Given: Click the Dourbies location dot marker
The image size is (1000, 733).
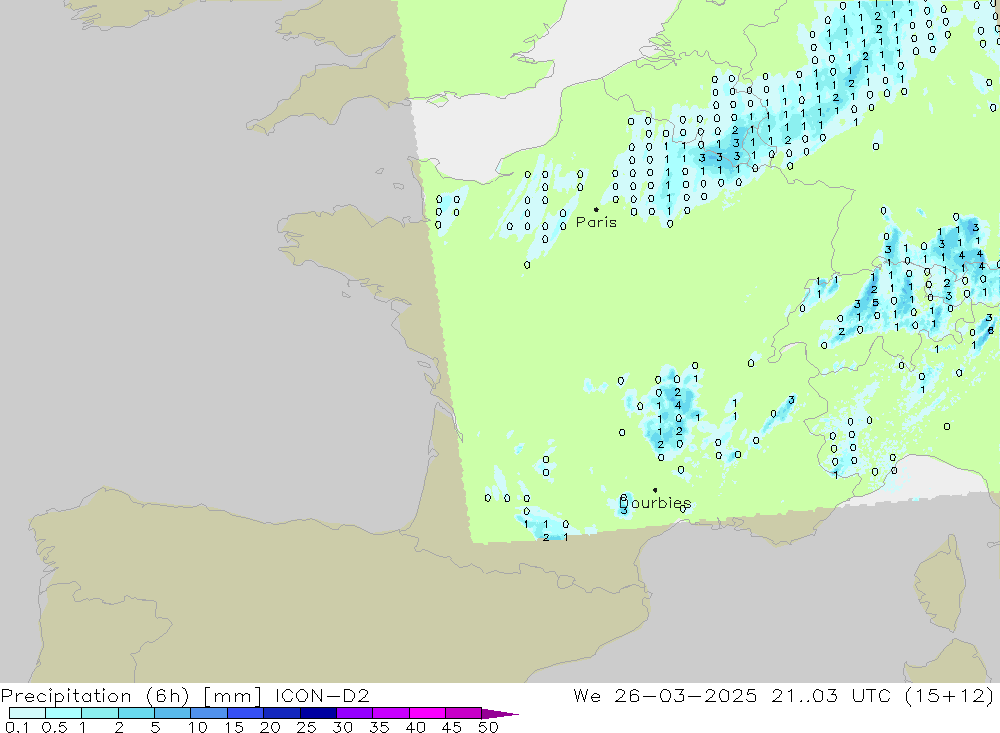Looking at the screenshot, I should (x=655, y=490).
